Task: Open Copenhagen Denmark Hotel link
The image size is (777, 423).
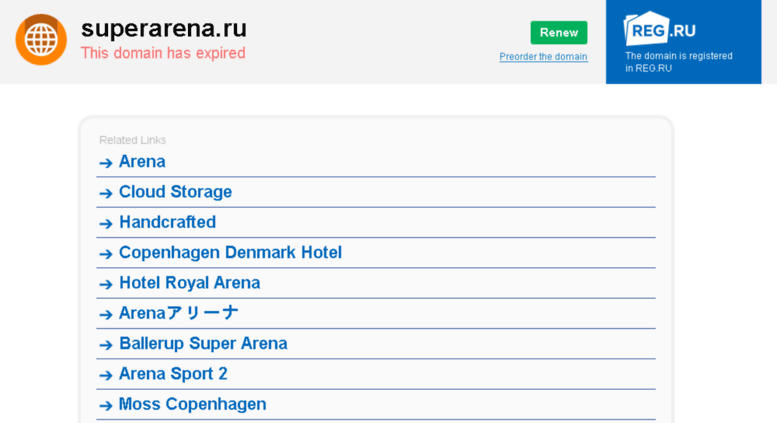Action: pos(230,252)
